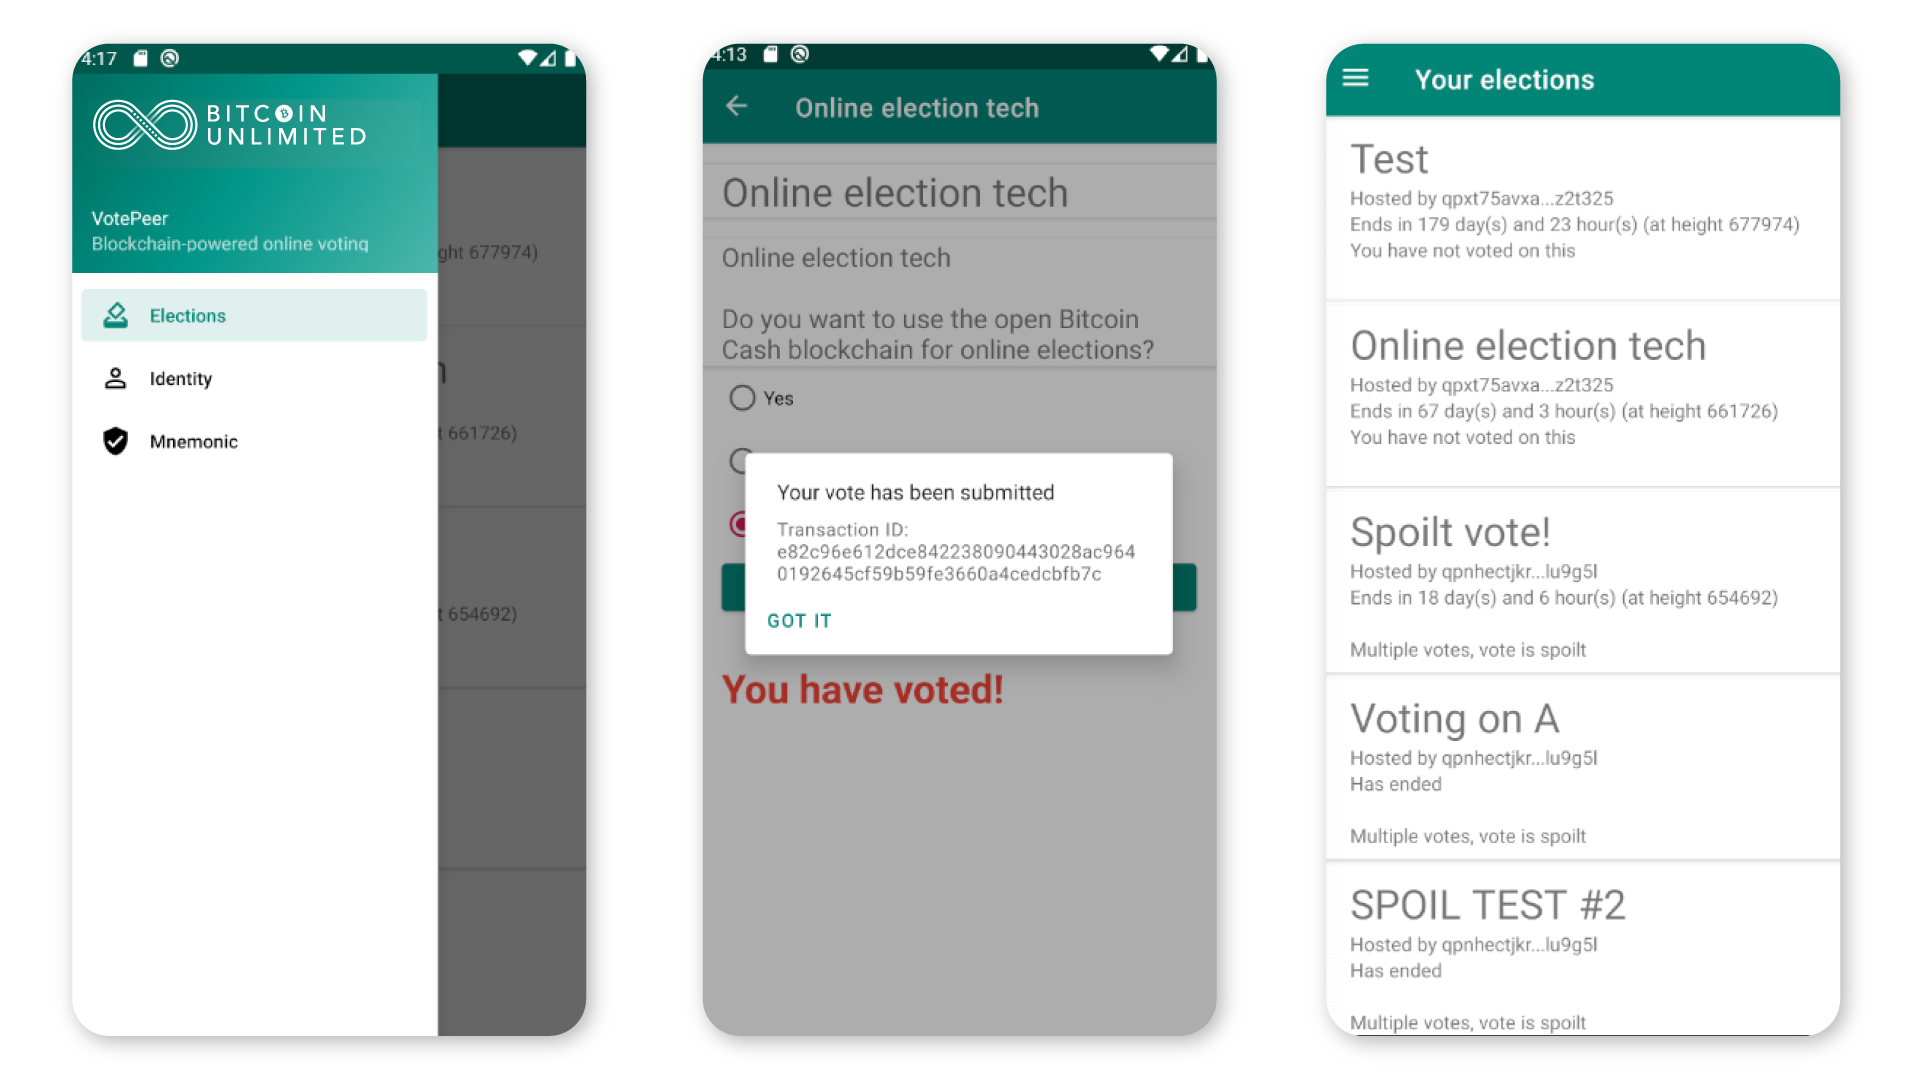Click Elections tab in left sidebar
Screen dimensions: 1920x1080
pos(253,314)
